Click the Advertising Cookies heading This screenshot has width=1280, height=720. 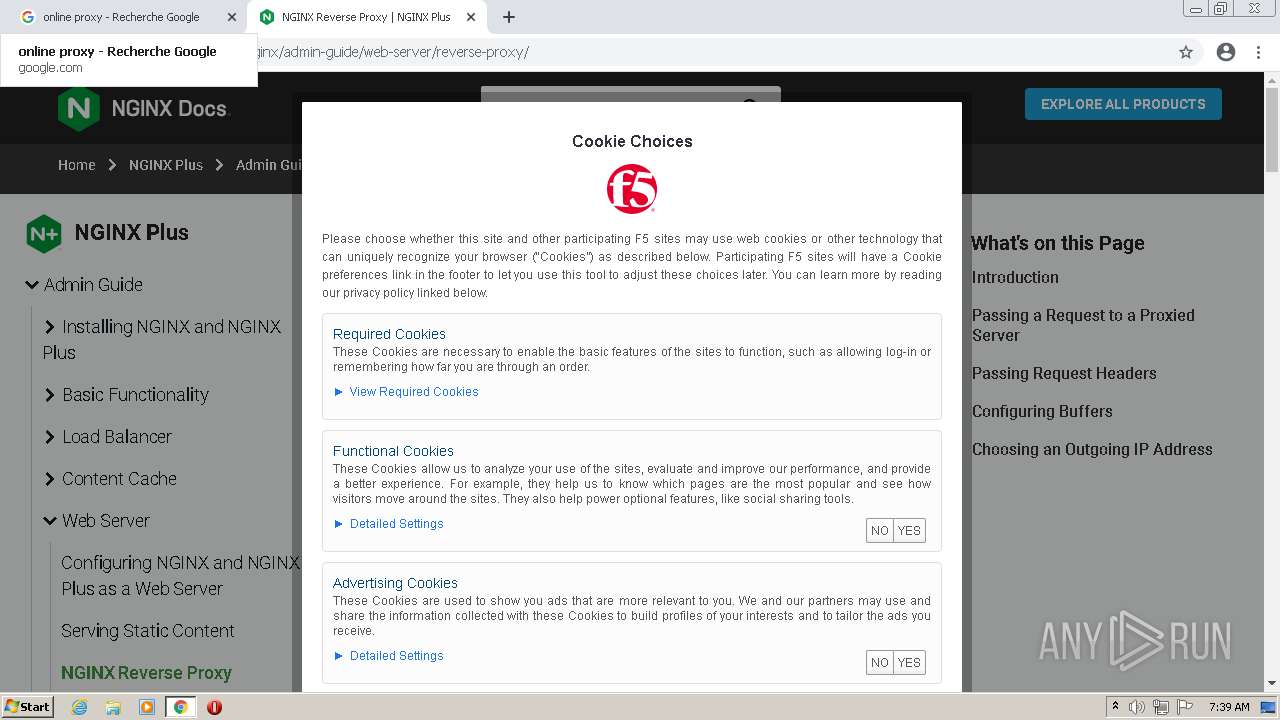(x=395, y=583)
